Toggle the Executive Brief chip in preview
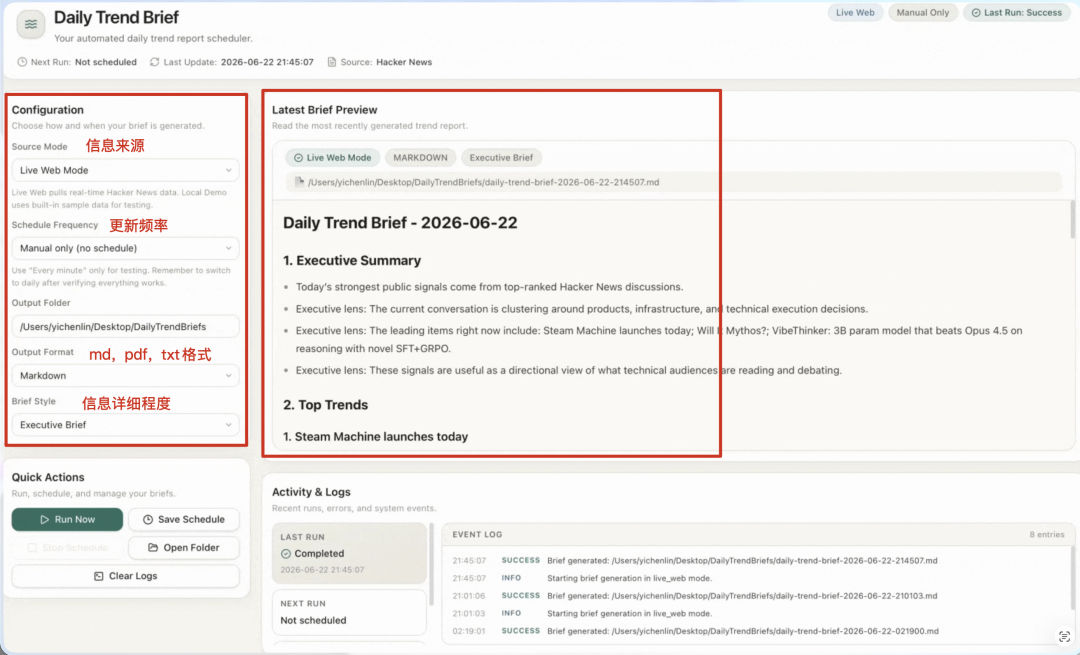 click(501, 158)
